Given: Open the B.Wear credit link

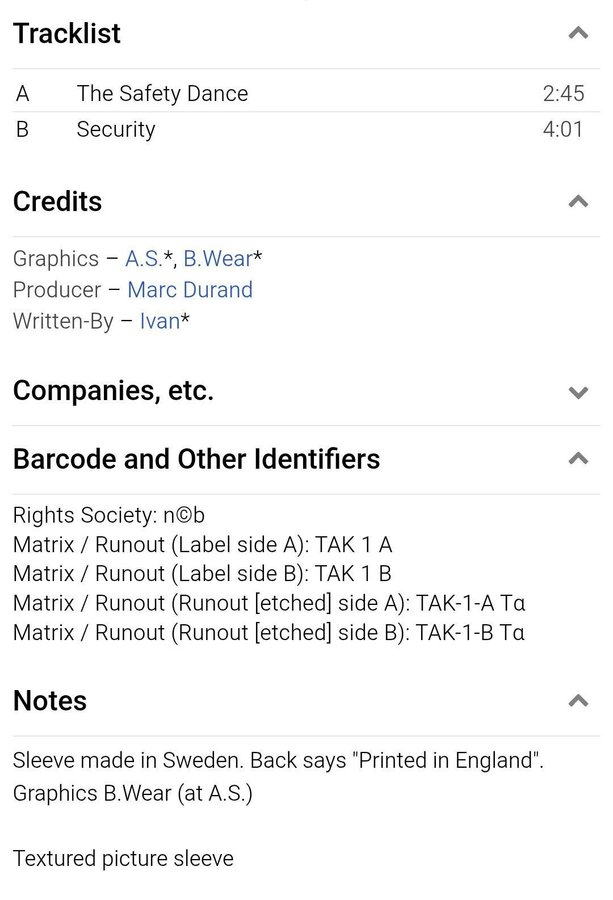Looking at the screenshot, I should (x=218, y=259).
